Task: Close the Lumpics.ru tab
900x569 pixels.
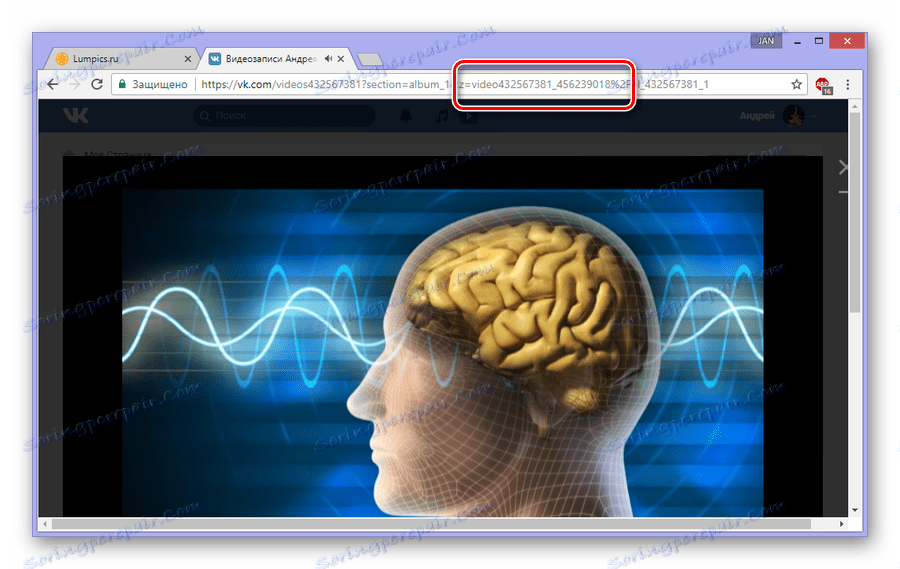Action: click(x=188, y=59)
